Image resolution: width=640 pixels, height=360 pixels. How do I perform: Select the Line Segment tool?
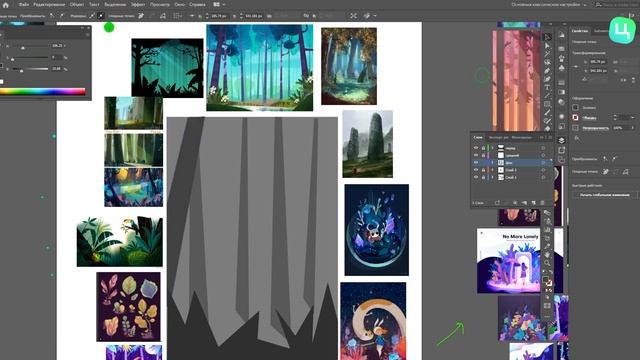pos(547,96)
